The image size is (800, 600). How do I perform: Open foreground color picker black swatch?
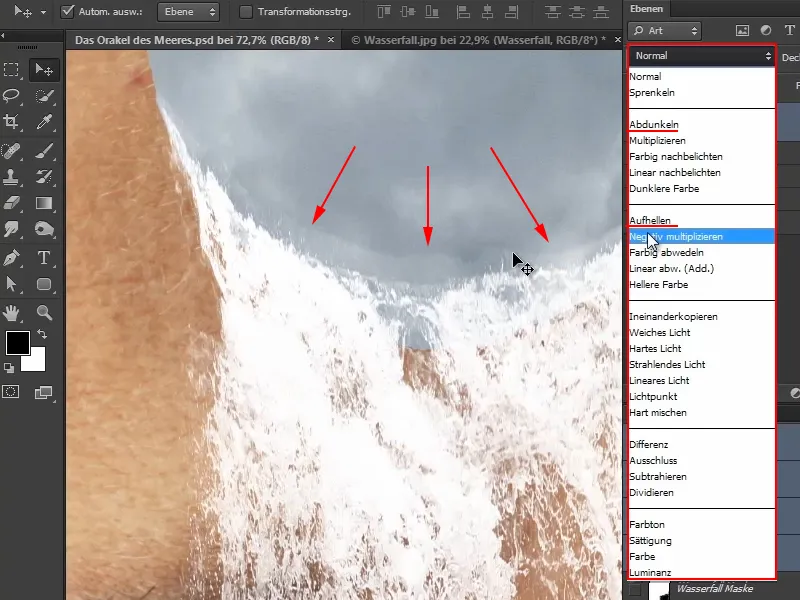(17, 342)
